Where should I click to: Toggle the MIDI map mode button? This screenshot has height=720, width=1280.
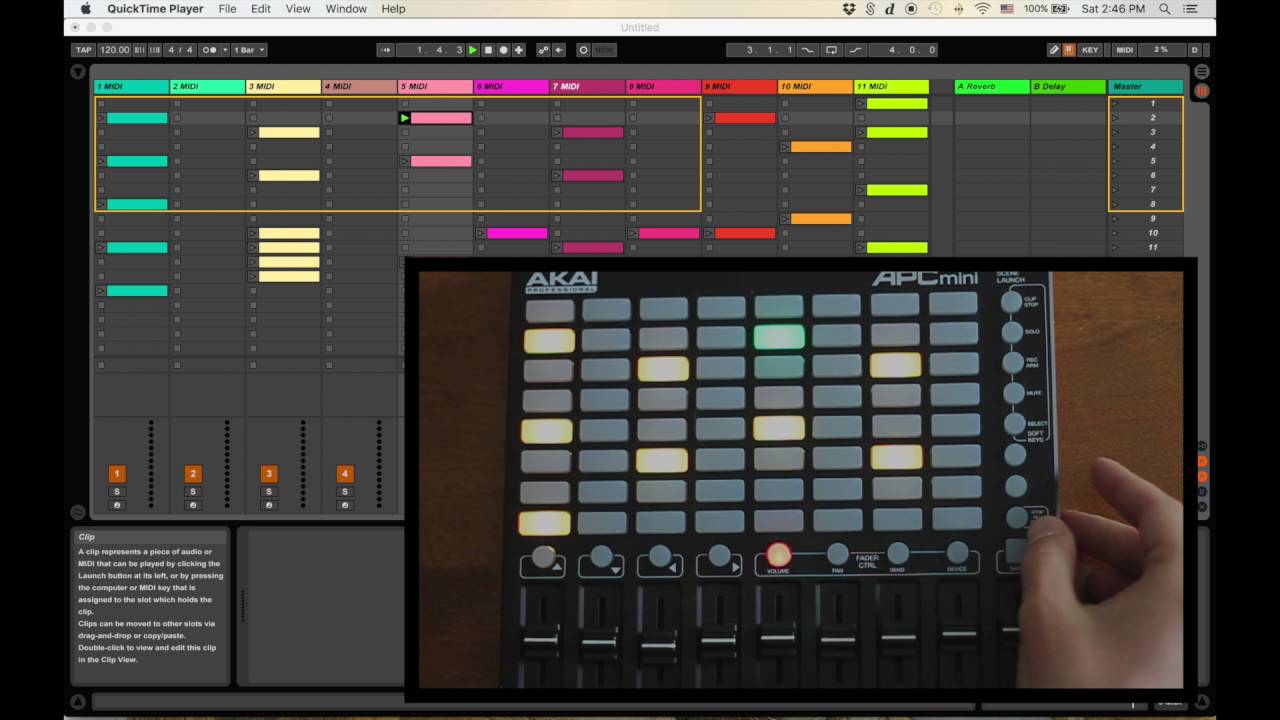click(x=1125, y=50)
